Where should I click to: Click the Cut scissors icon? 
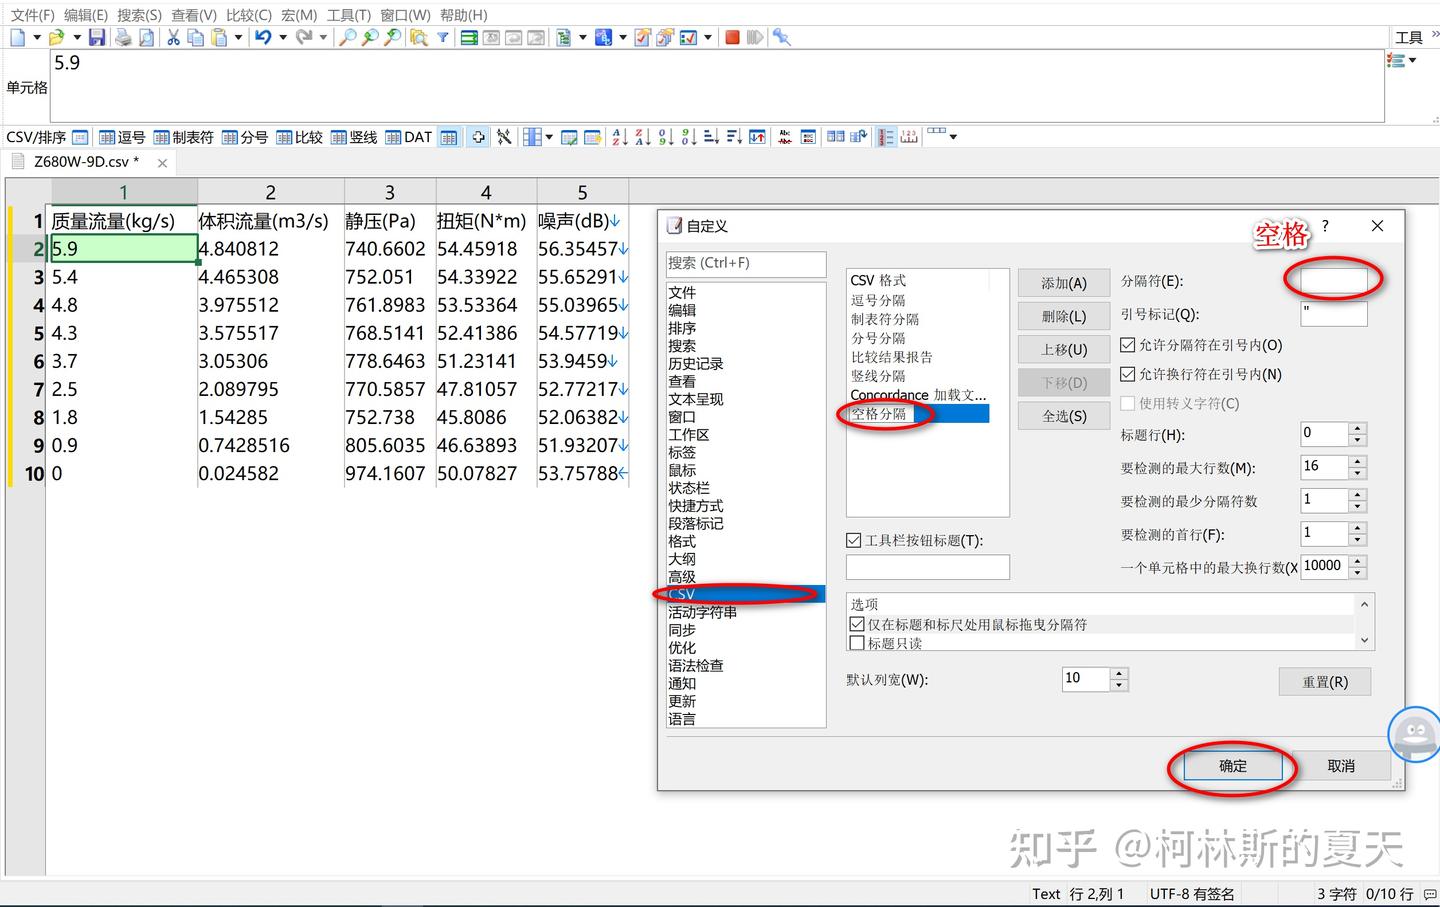(173, 37)
